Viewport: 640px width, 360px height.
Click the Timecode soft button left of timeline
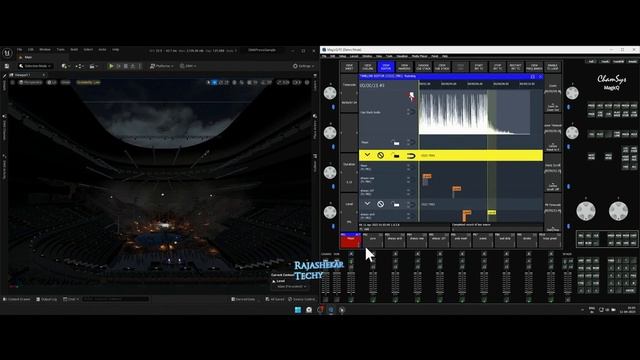tap(349, 93)
